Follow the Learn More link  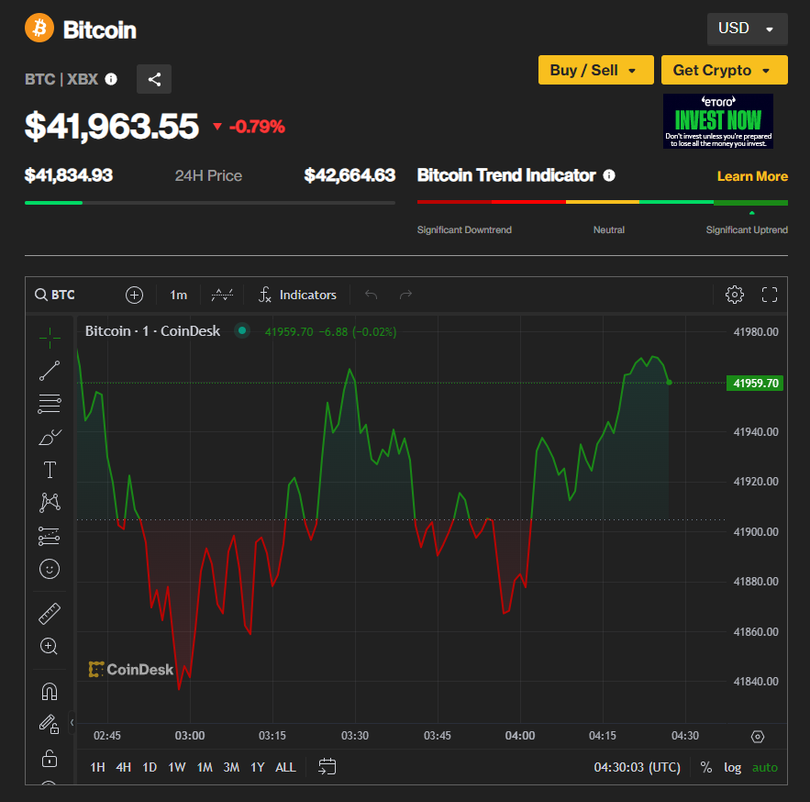752,176
